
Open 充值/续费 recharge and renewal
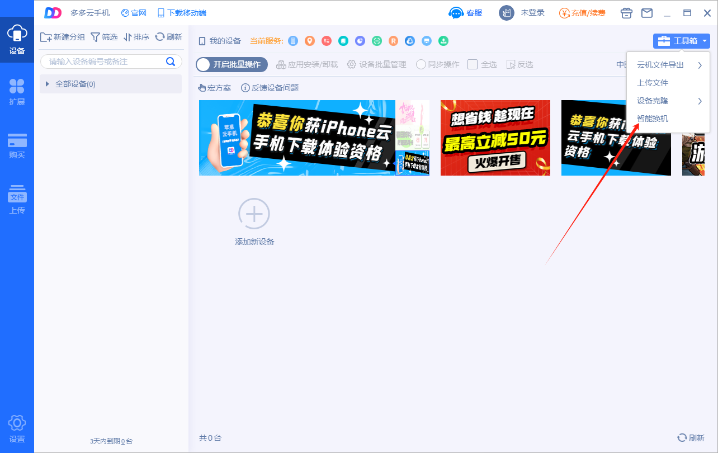point(582,13)
